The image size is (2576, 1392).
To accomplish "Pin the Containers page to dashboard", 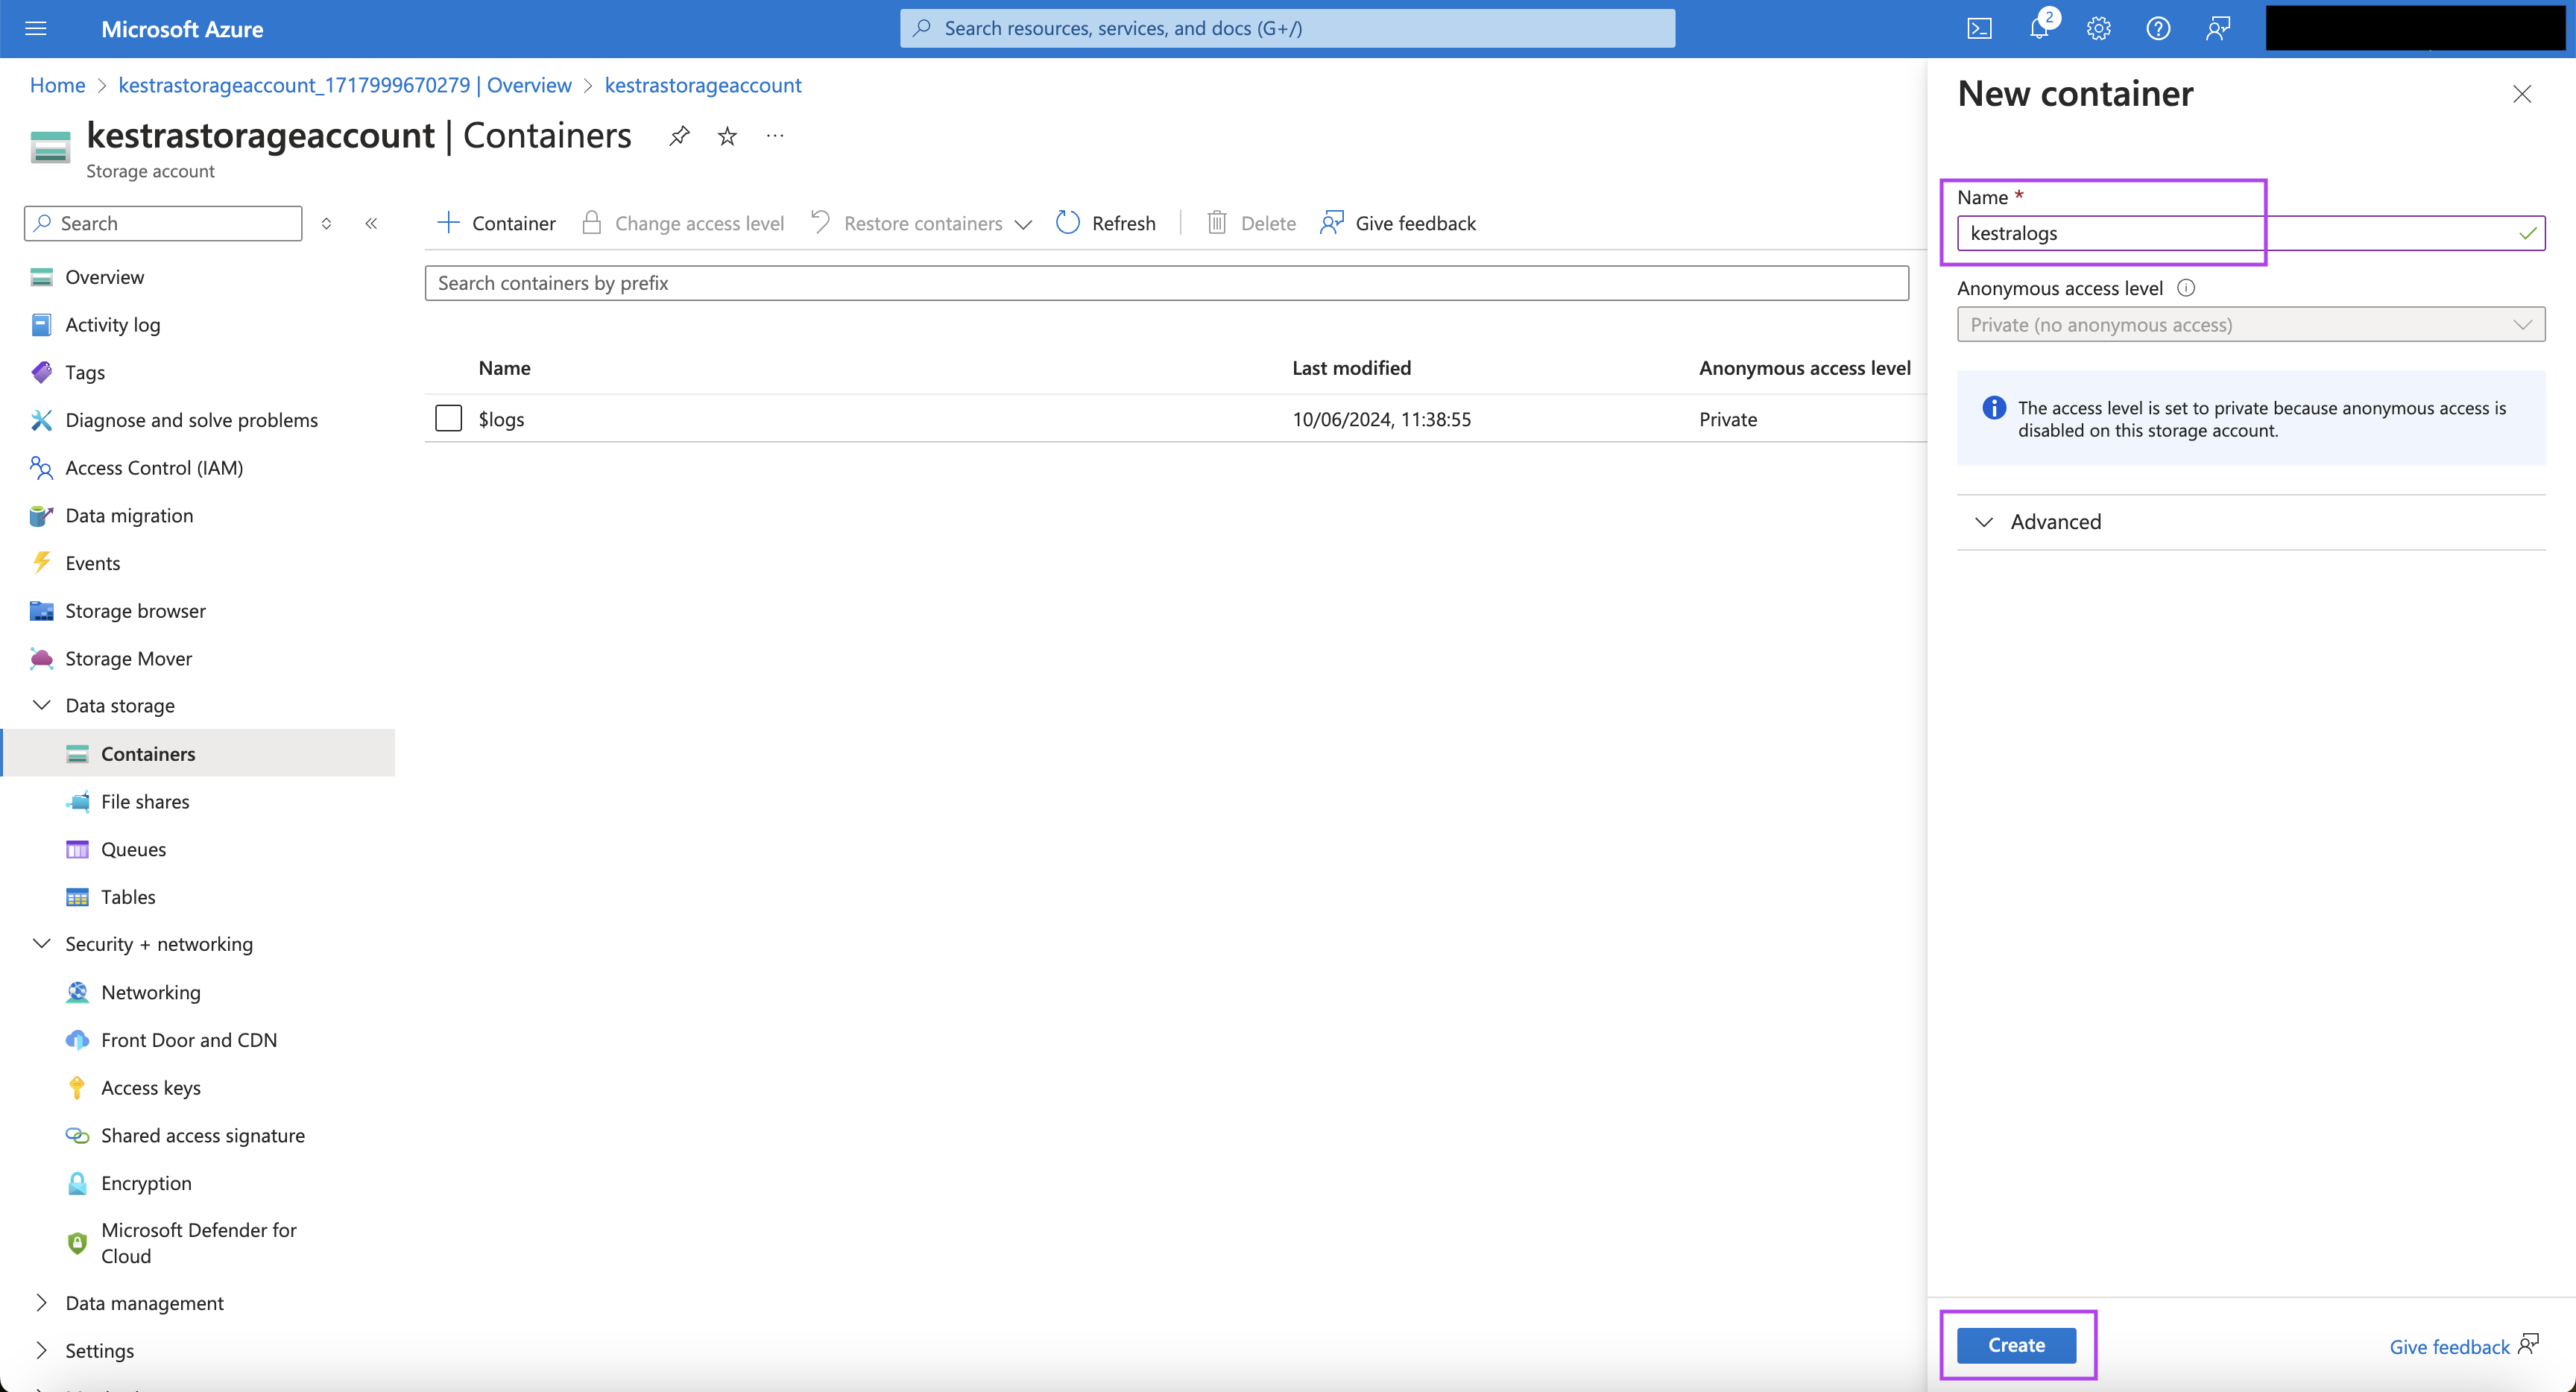I will [x=679, y=136].
